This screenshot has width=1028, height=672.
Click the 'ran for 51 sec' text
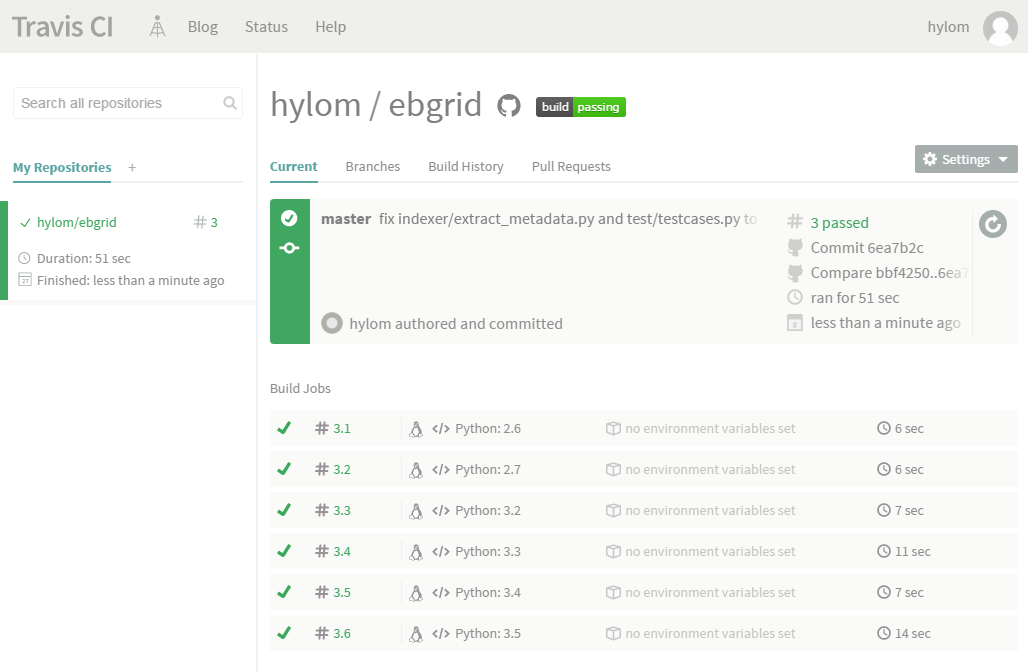(855, 298)
